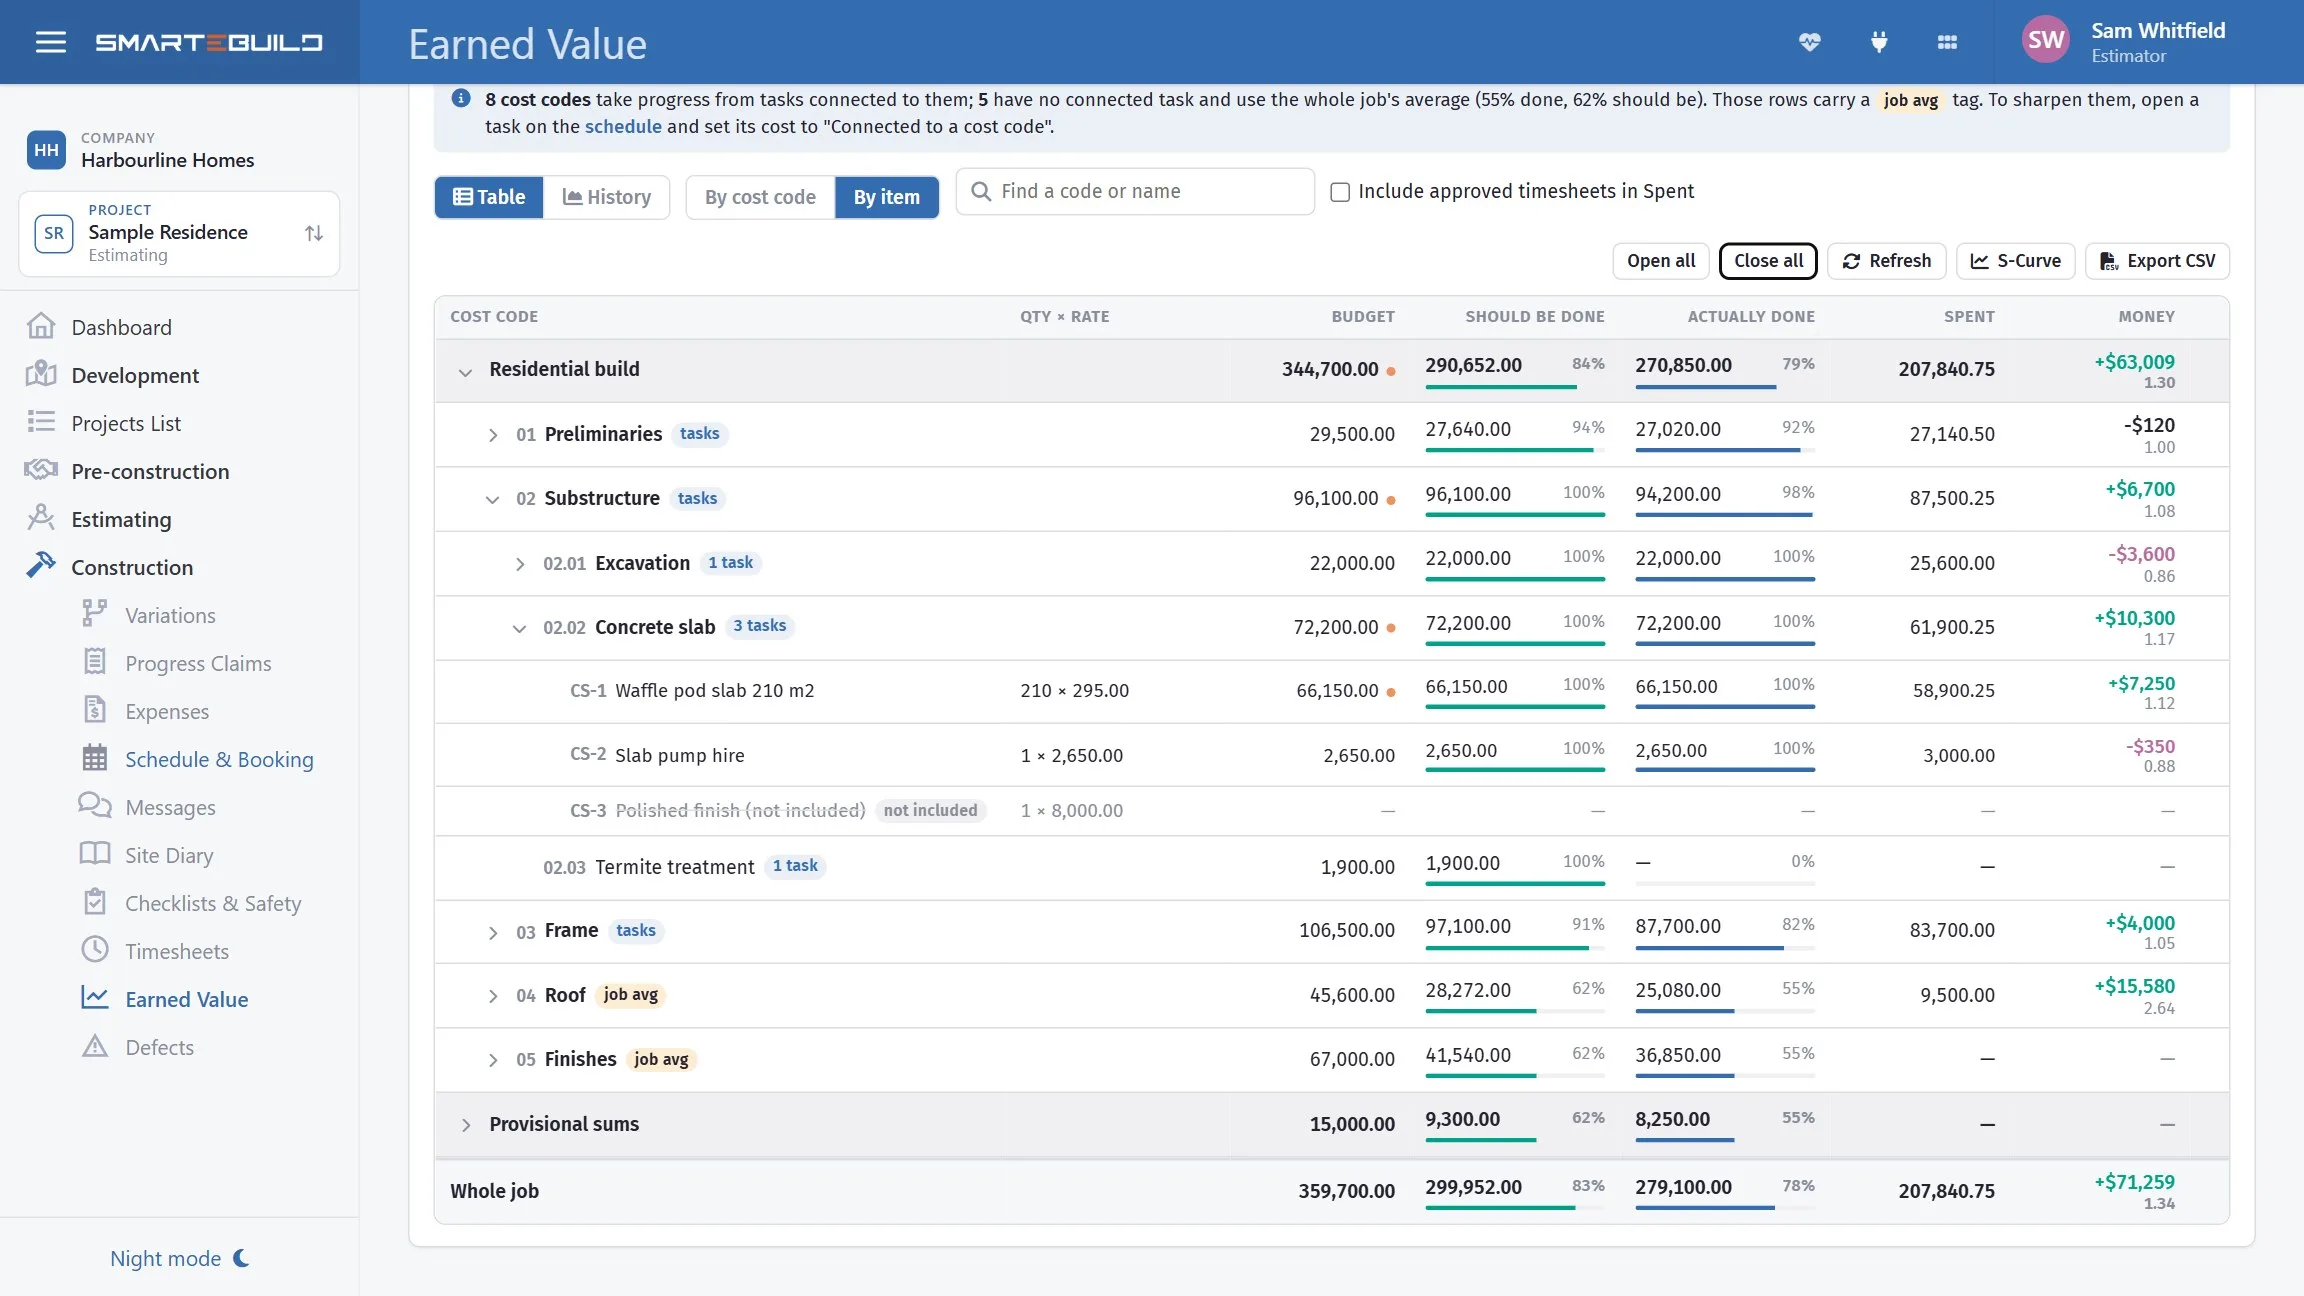Switch grouping to By cost code

[760, 197]
